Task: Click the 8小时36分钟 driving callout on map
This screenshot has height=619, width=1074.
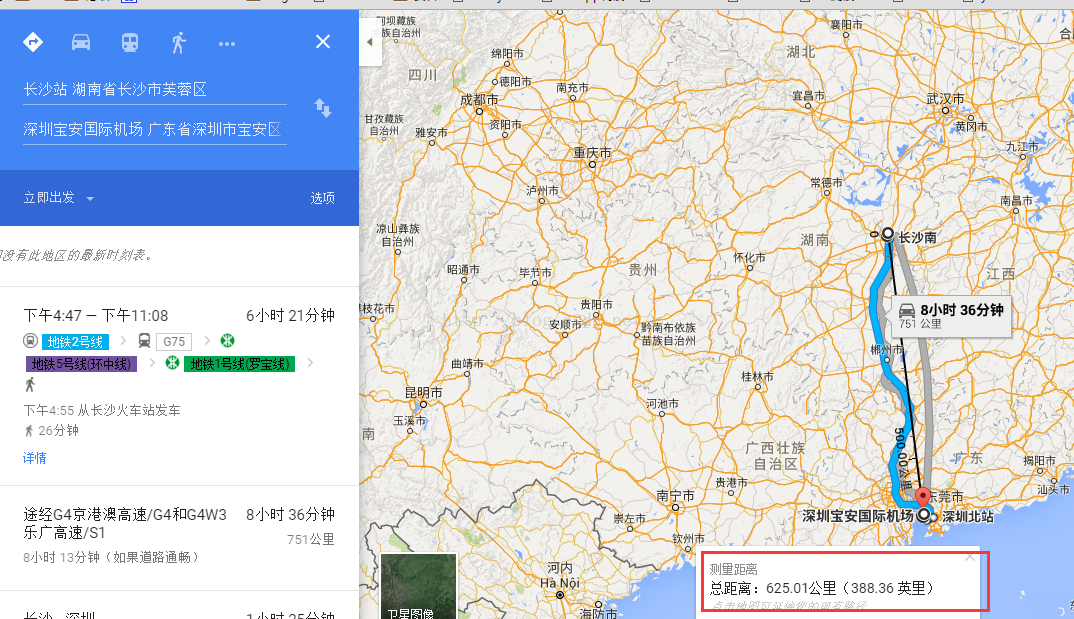Action: tap(951, 316)
